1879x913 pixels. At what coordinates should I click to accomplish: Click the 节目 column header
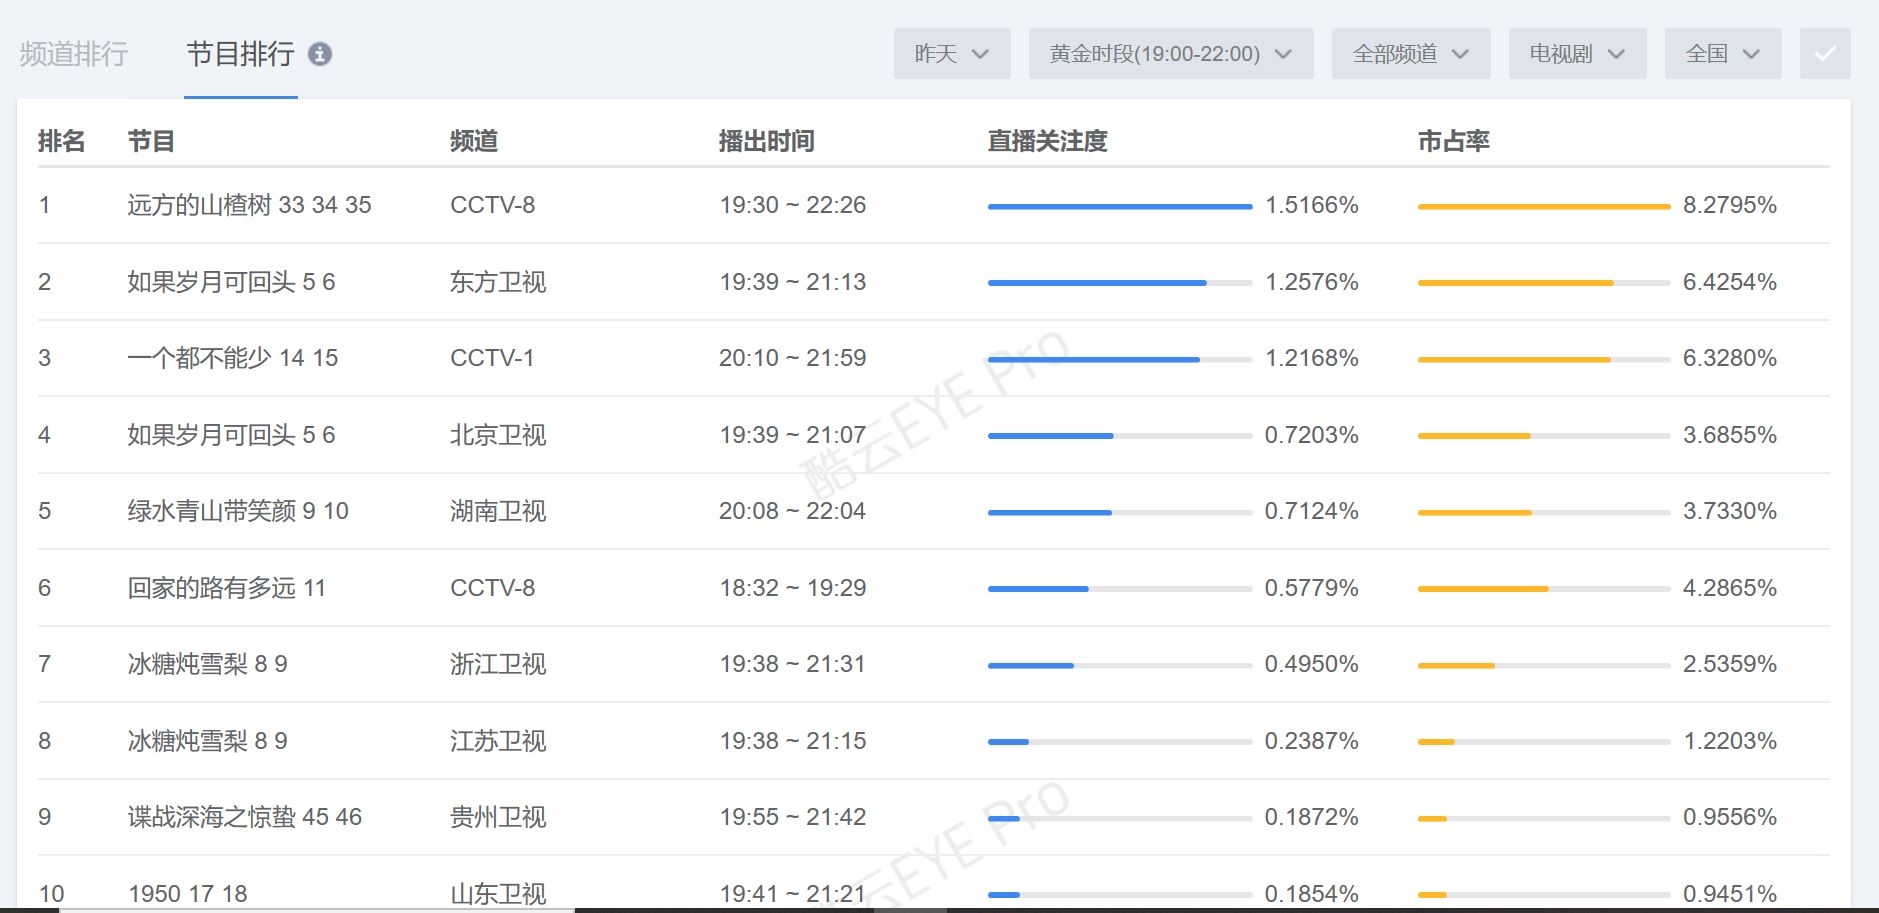pyautogui.click(x=151, y=141)
